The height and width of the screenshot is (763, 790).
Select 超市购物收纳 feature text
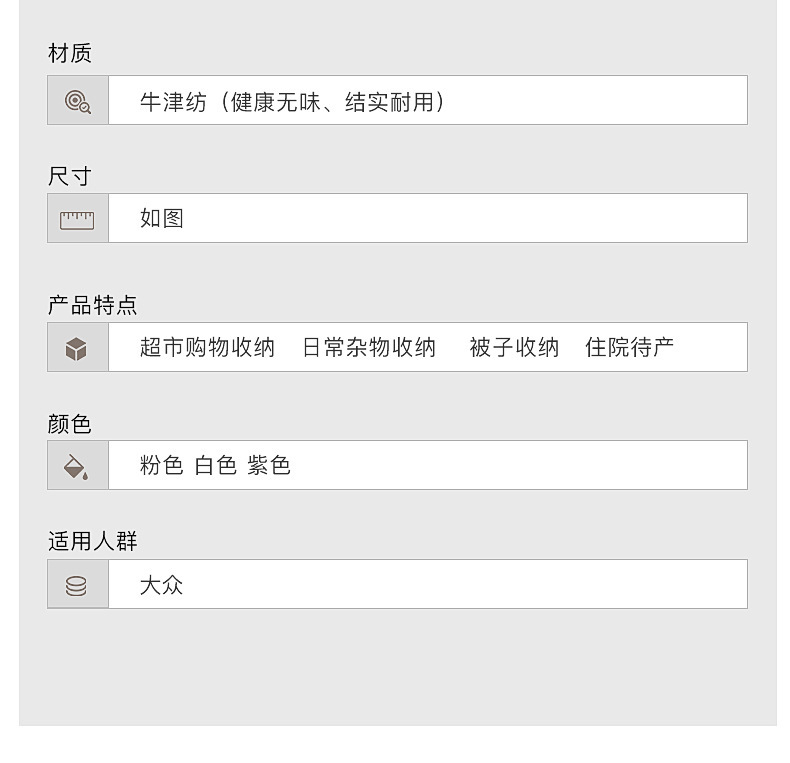[x=207, y=348]
